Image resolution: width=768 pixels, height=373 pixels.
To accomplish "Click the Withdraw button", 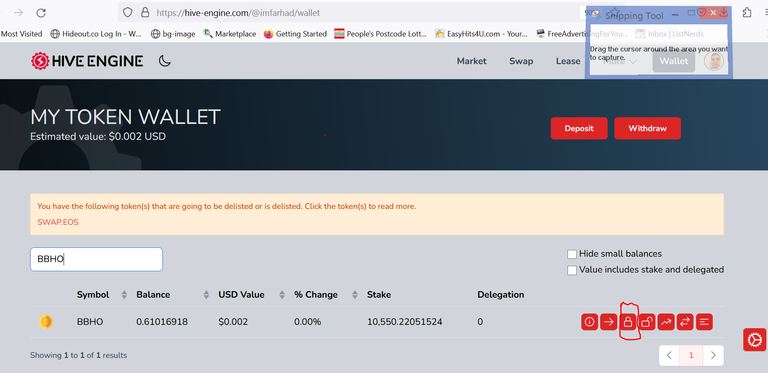I will tap(648, 128).
